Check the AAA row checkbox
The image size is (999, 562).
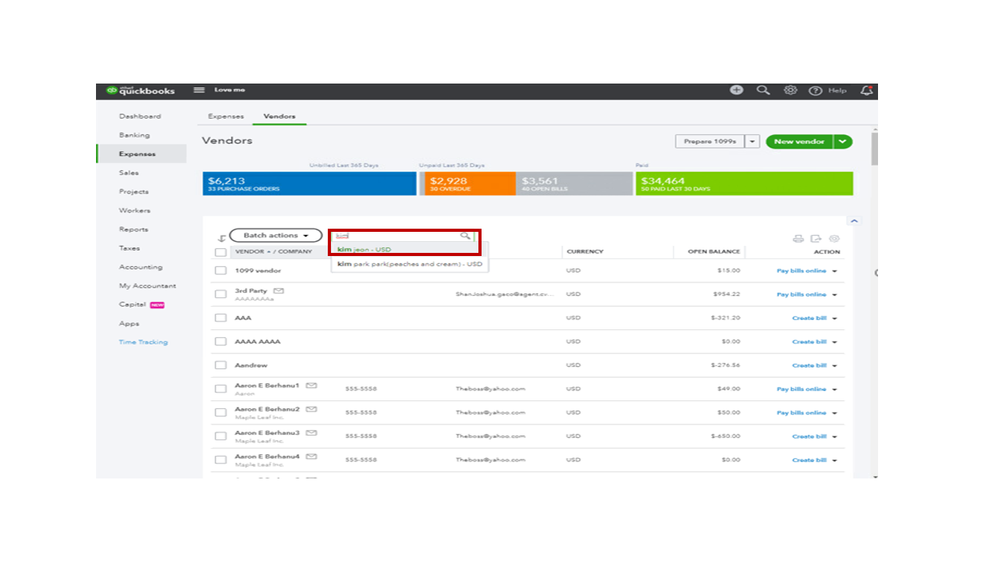point(220,318)
